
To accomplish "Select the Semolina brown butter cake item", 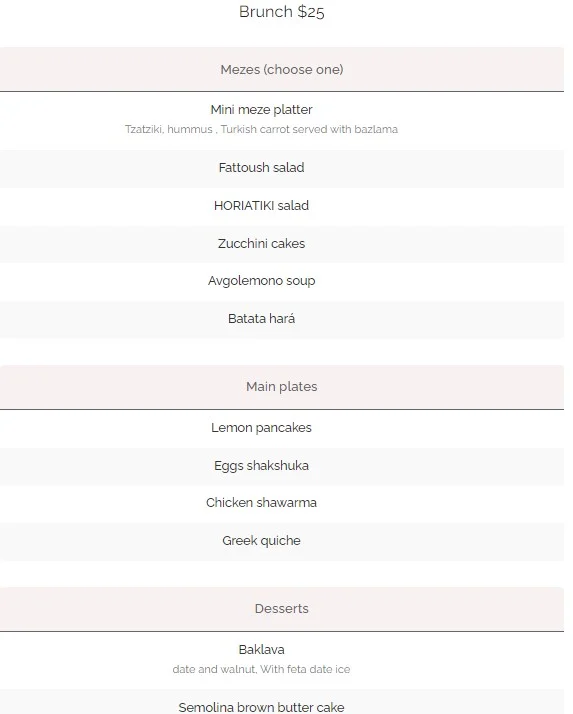I will [261, 707].
